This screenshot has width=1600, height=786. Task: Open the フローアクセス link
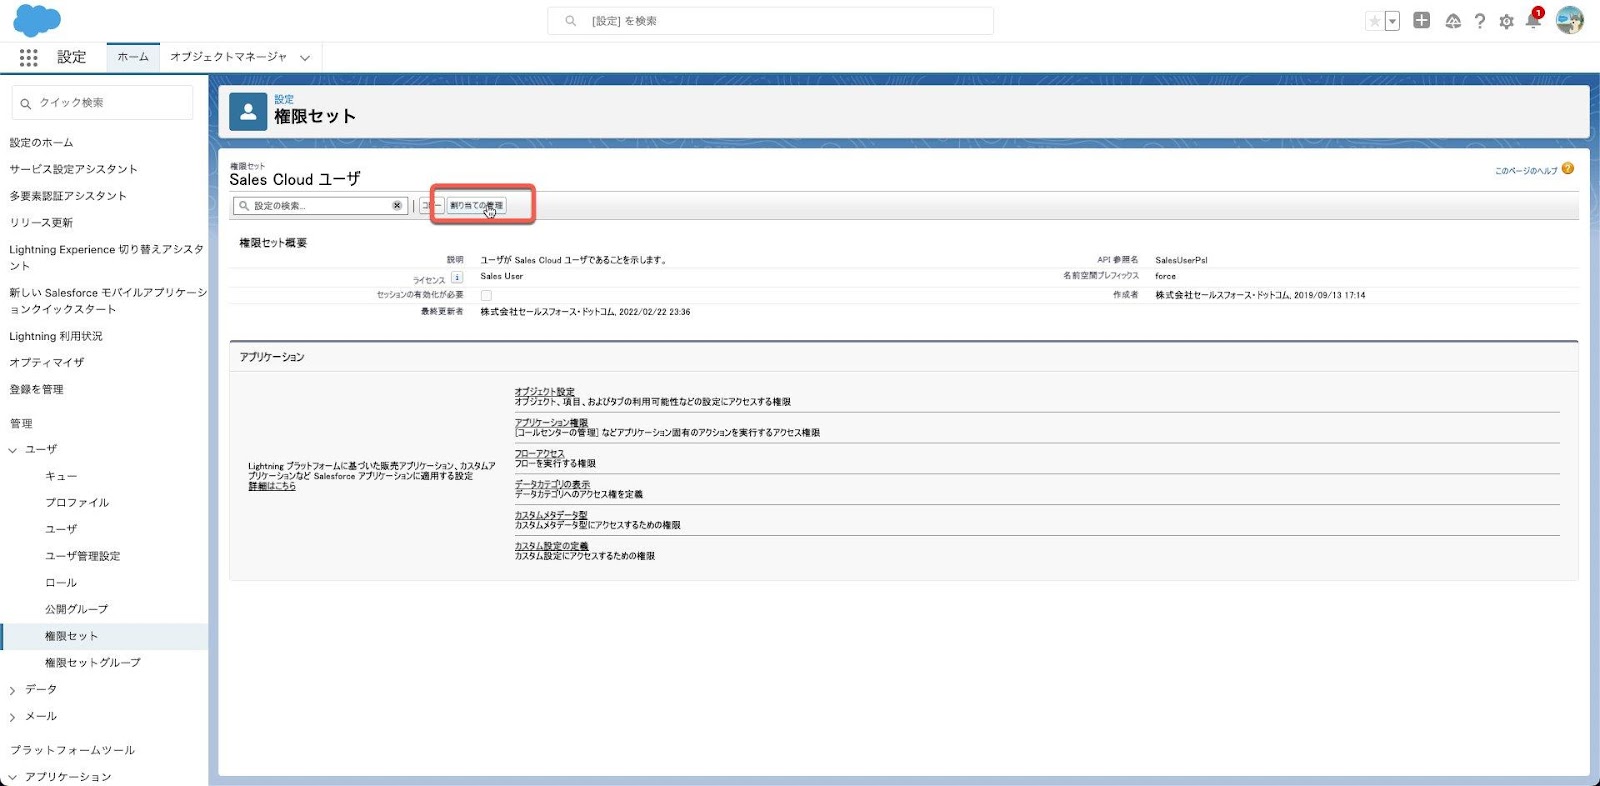[539, 454]
